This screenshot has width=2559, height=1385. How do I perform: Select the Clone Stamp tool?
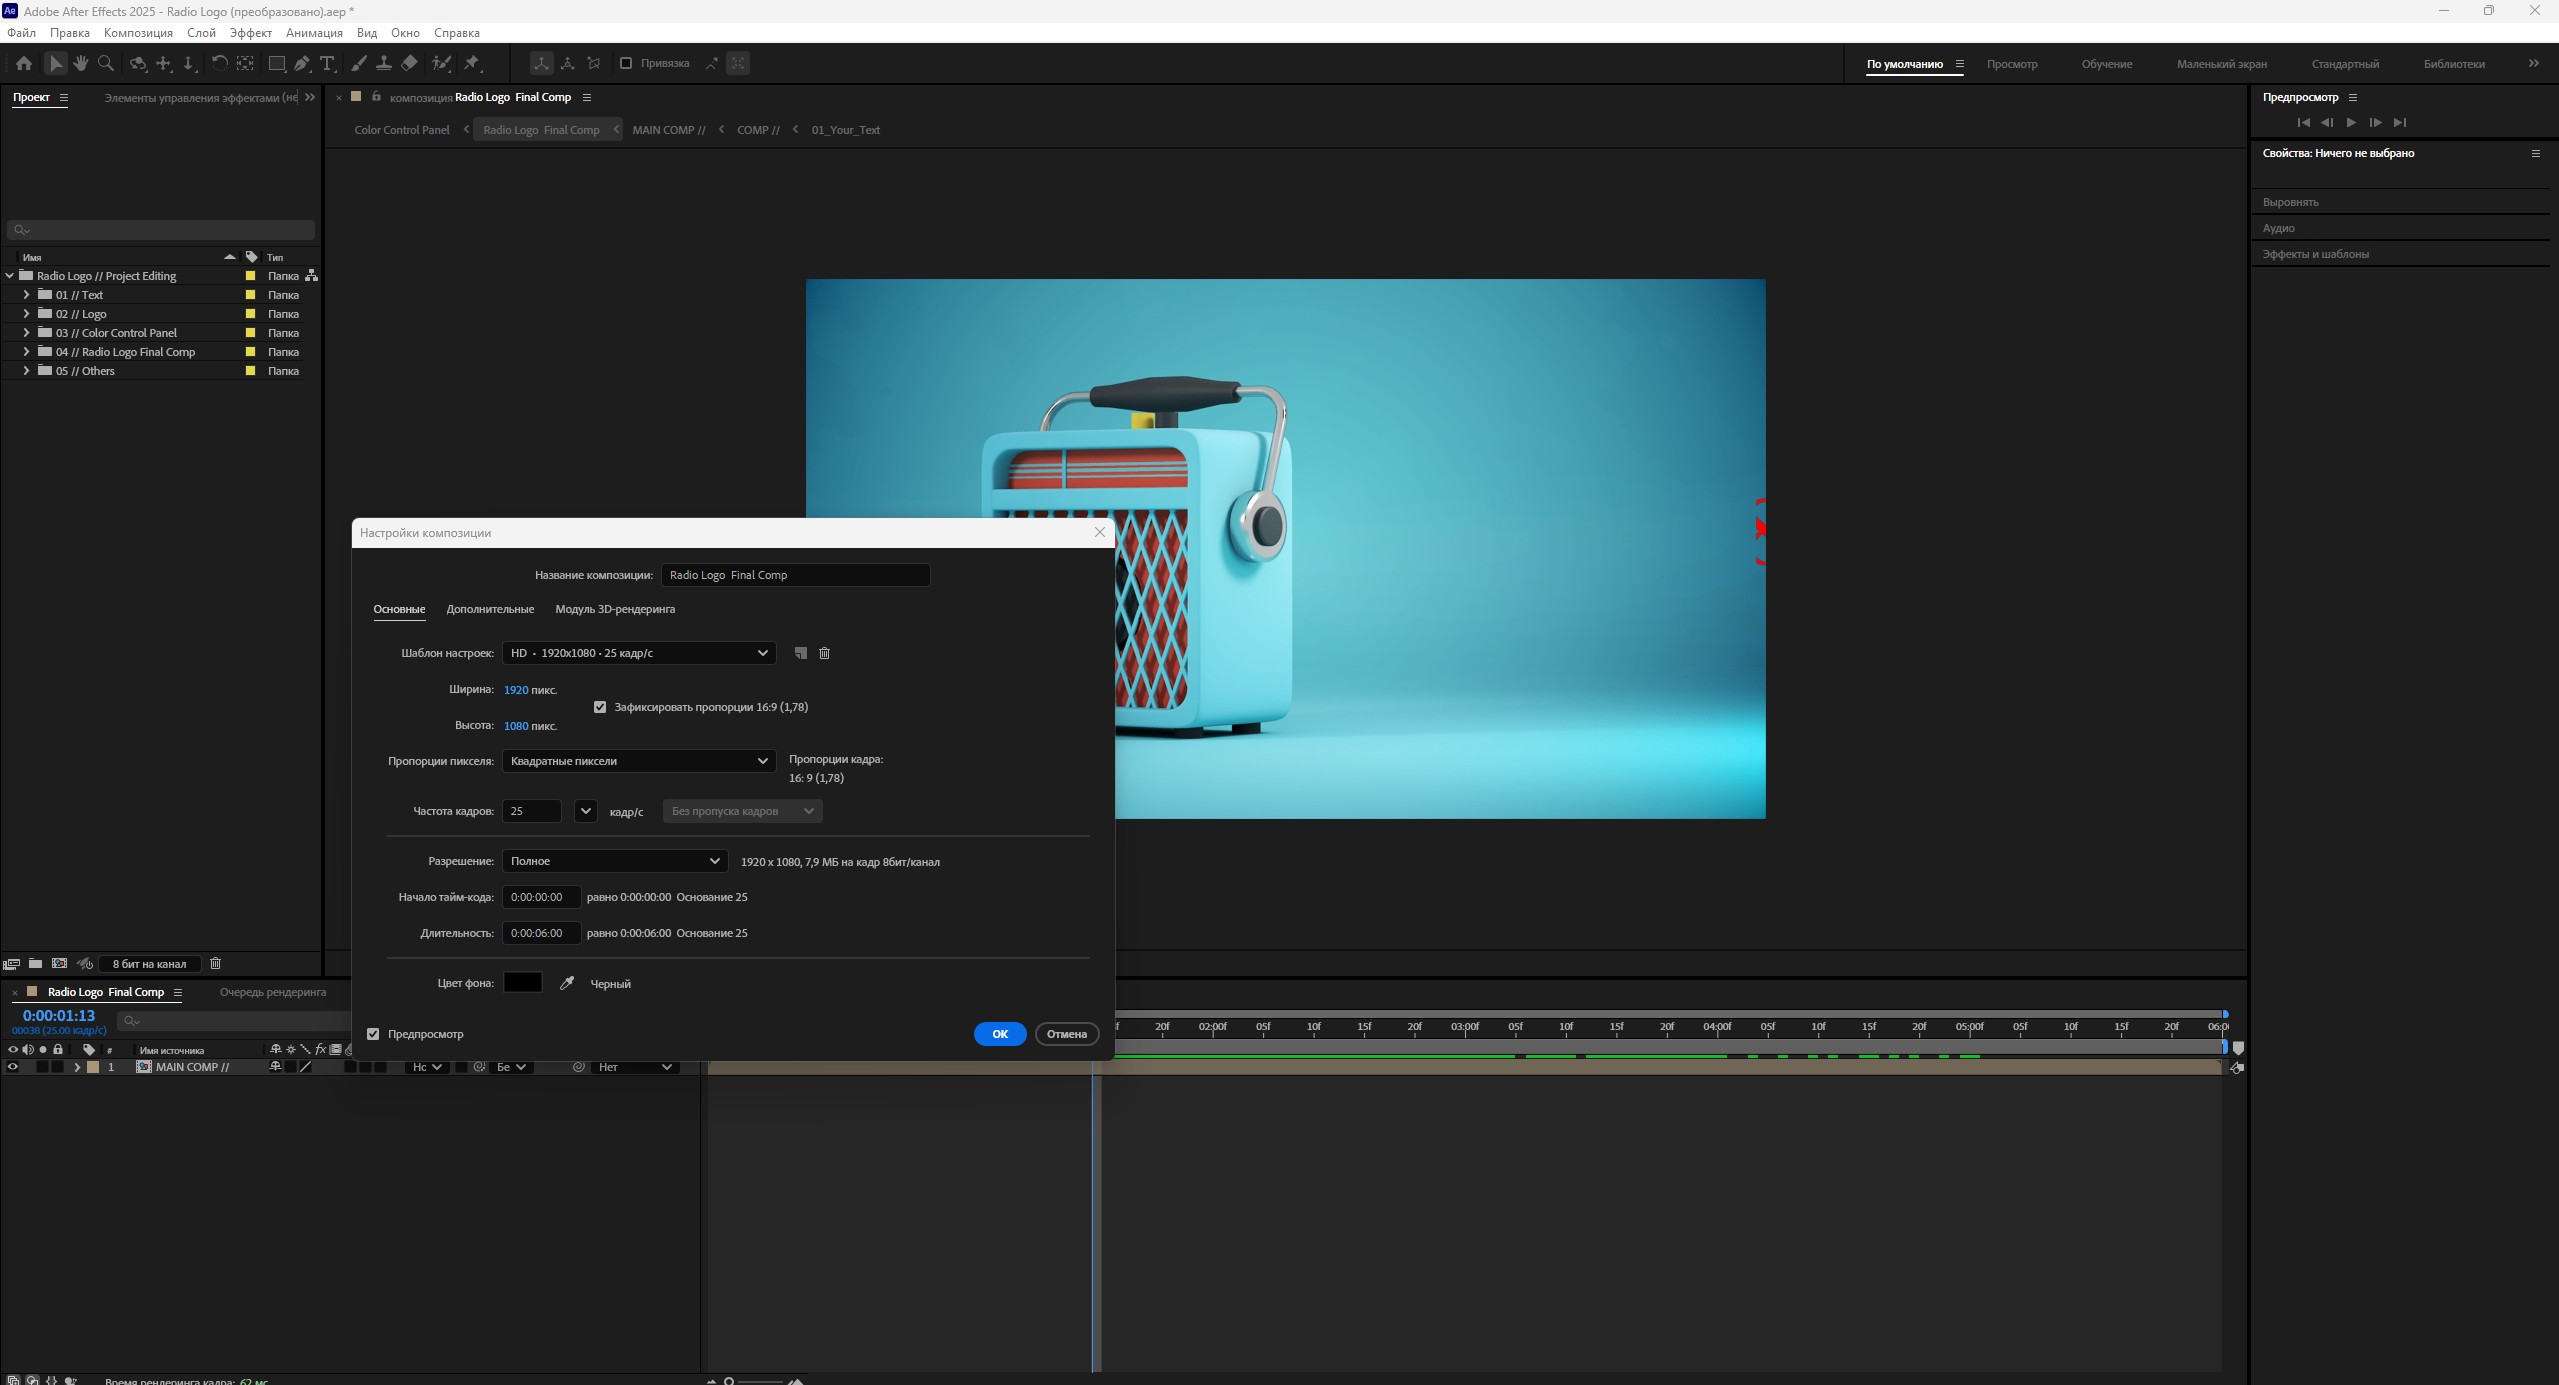383,63
